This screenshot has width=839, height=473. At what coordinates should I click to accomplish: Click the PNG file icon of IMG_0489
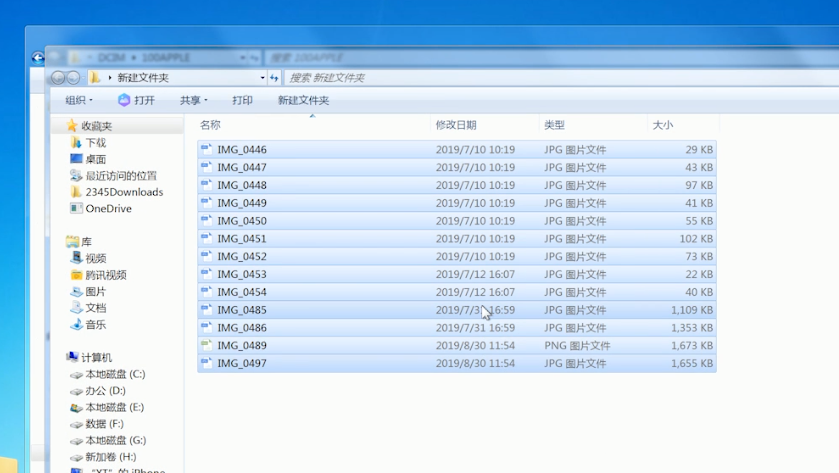207,345
